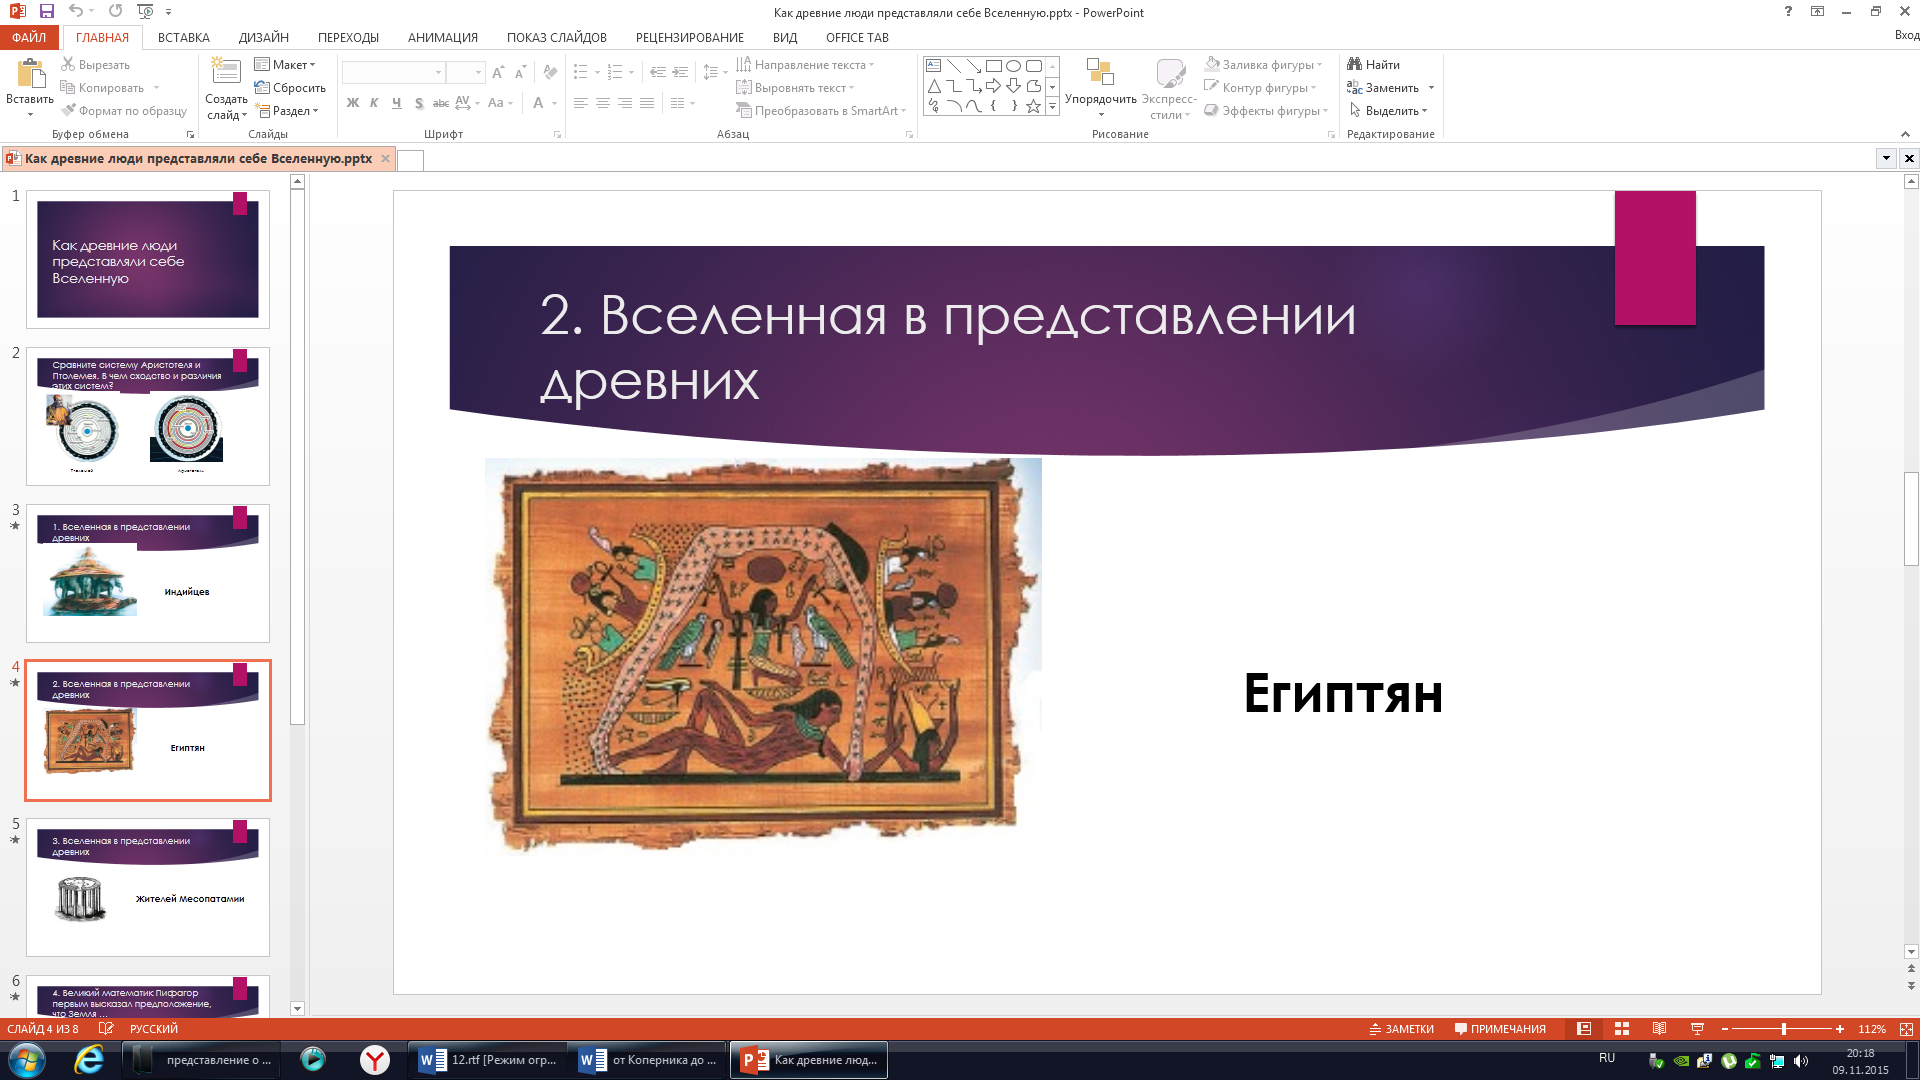
Task: Switch to Slide Sorter view icon
Action: pyautogui.click(x=1622, y=1029)
